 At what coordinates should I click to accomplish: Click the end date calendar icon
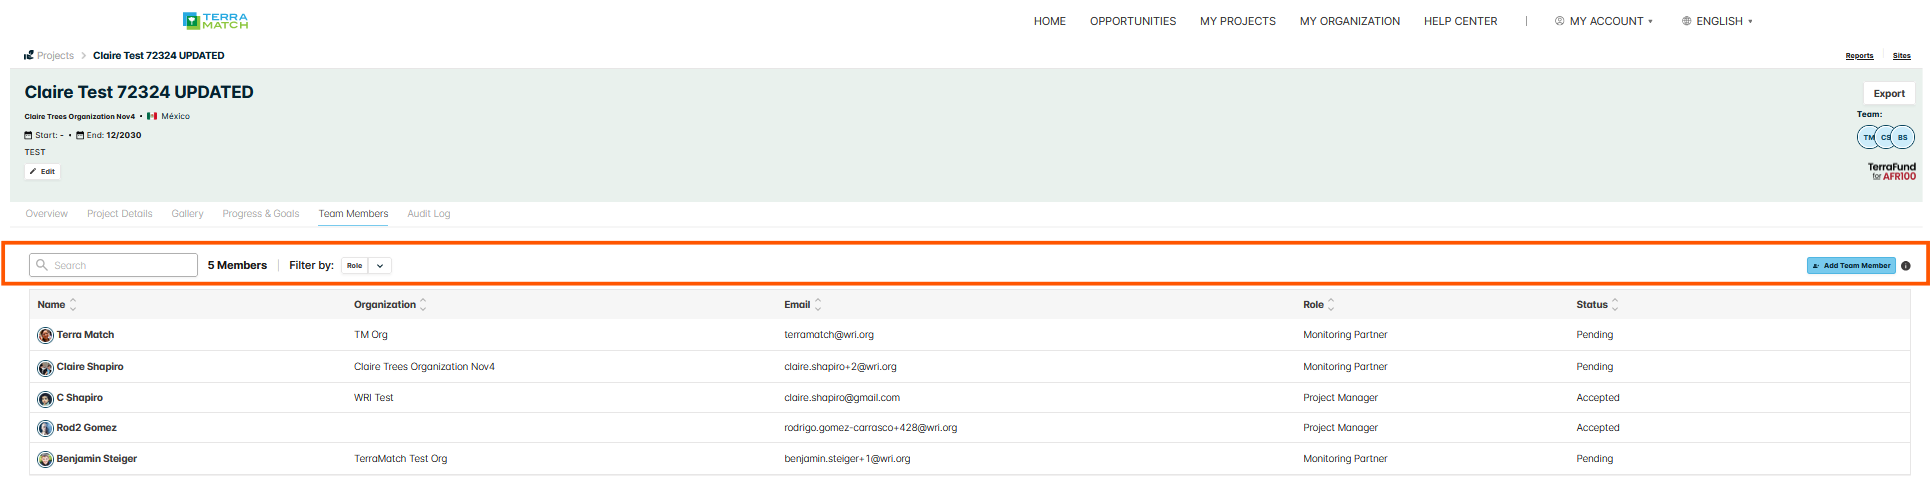click(80, 135)
